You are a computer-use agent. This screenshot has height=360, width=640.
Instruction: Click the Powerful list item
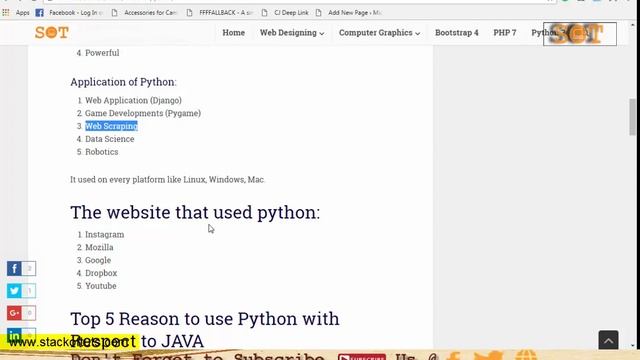click(x=102, y=53)
